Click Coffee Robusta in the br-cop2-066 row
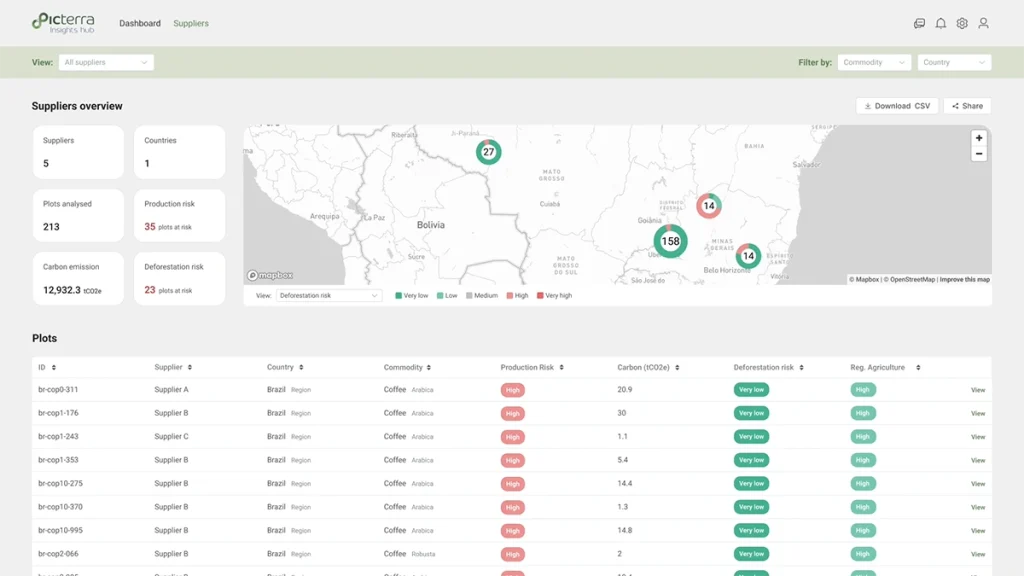The width and height of the screenshot is (1024, 576). pos(409,554)
